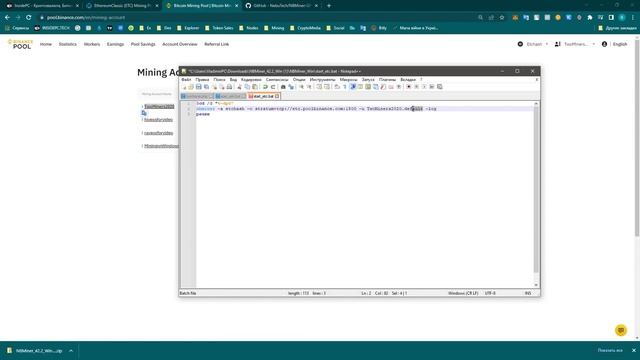640x360 pixels.
Task: Open the Mining bookmarks folder
Action: pos(274,28)
